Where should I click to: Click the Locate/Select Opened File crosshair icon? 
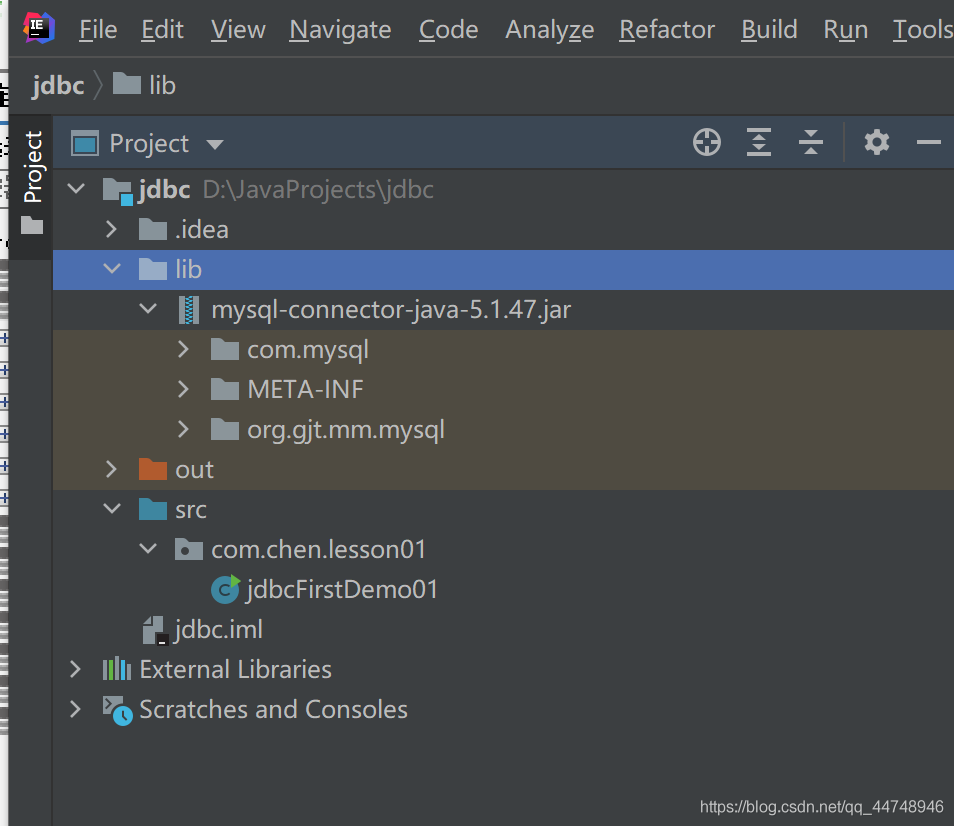click(x=706, y=143)
